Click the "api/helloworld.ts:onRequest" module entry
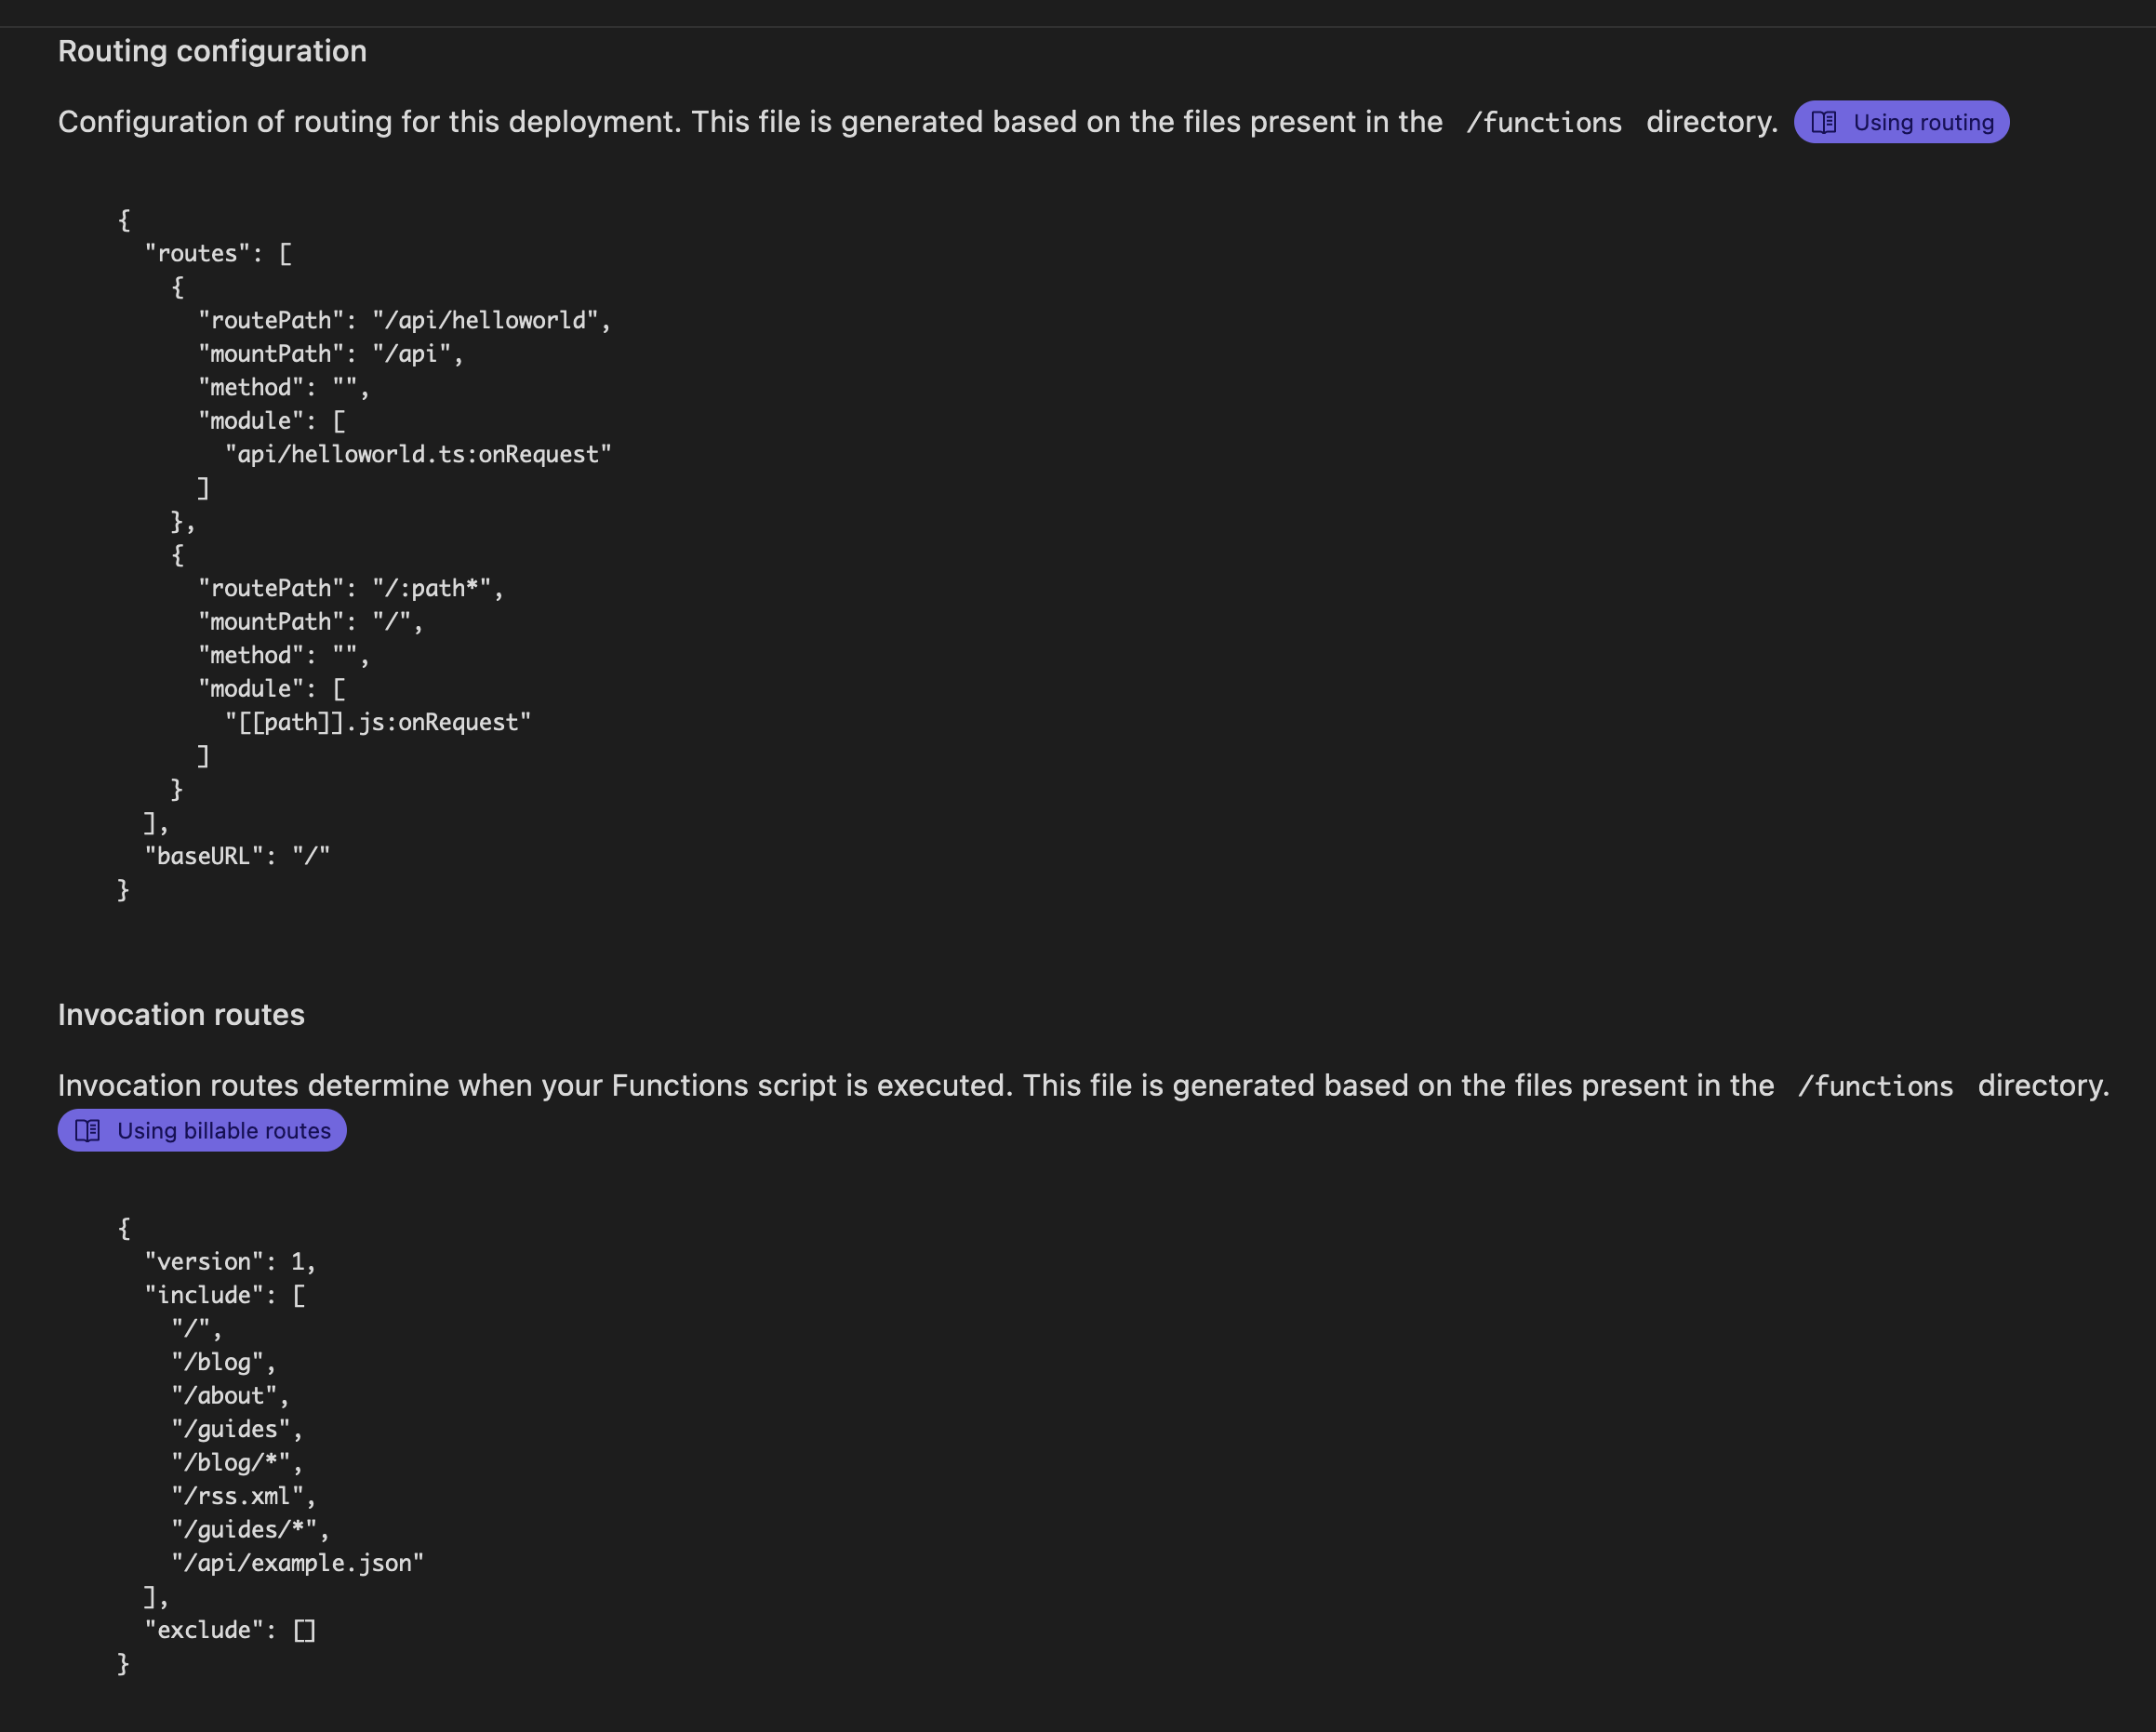Screen dimensions: 2156x1732 [418, 454]
